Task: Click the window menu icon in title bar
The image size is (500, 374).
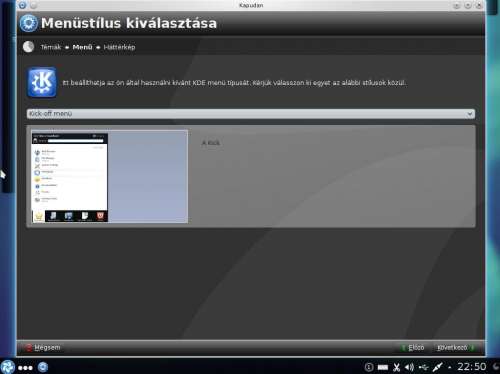Action: click(x=23, y=5)
